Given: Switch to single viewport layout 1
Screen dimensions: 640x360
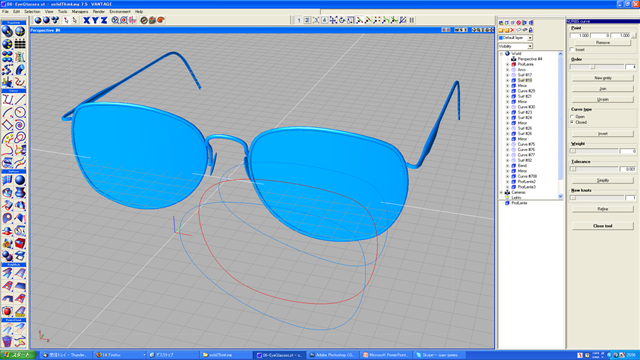Looking at the screenshot, I should 299,20.
